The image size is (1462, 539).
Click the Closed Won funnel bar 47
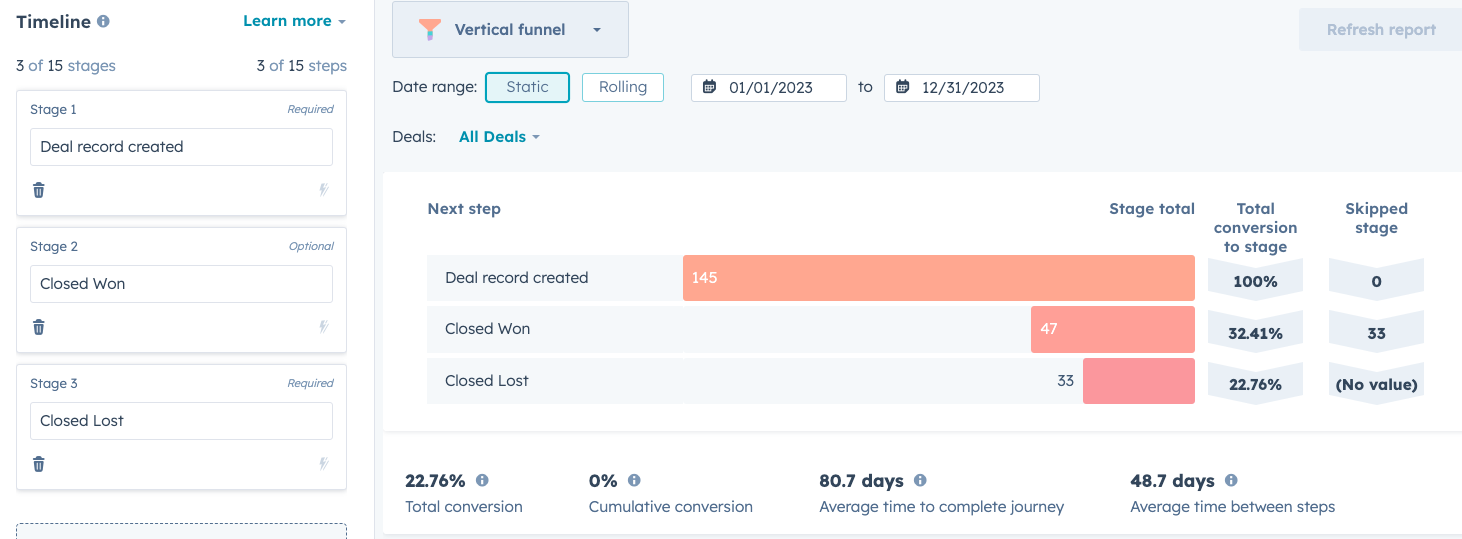1113,329
